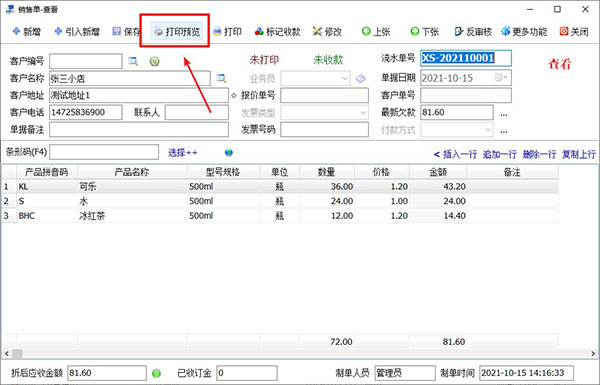Click the 新增 toolbar button
The height and width of the screenshot is (385, 600).
coord(26,31)
